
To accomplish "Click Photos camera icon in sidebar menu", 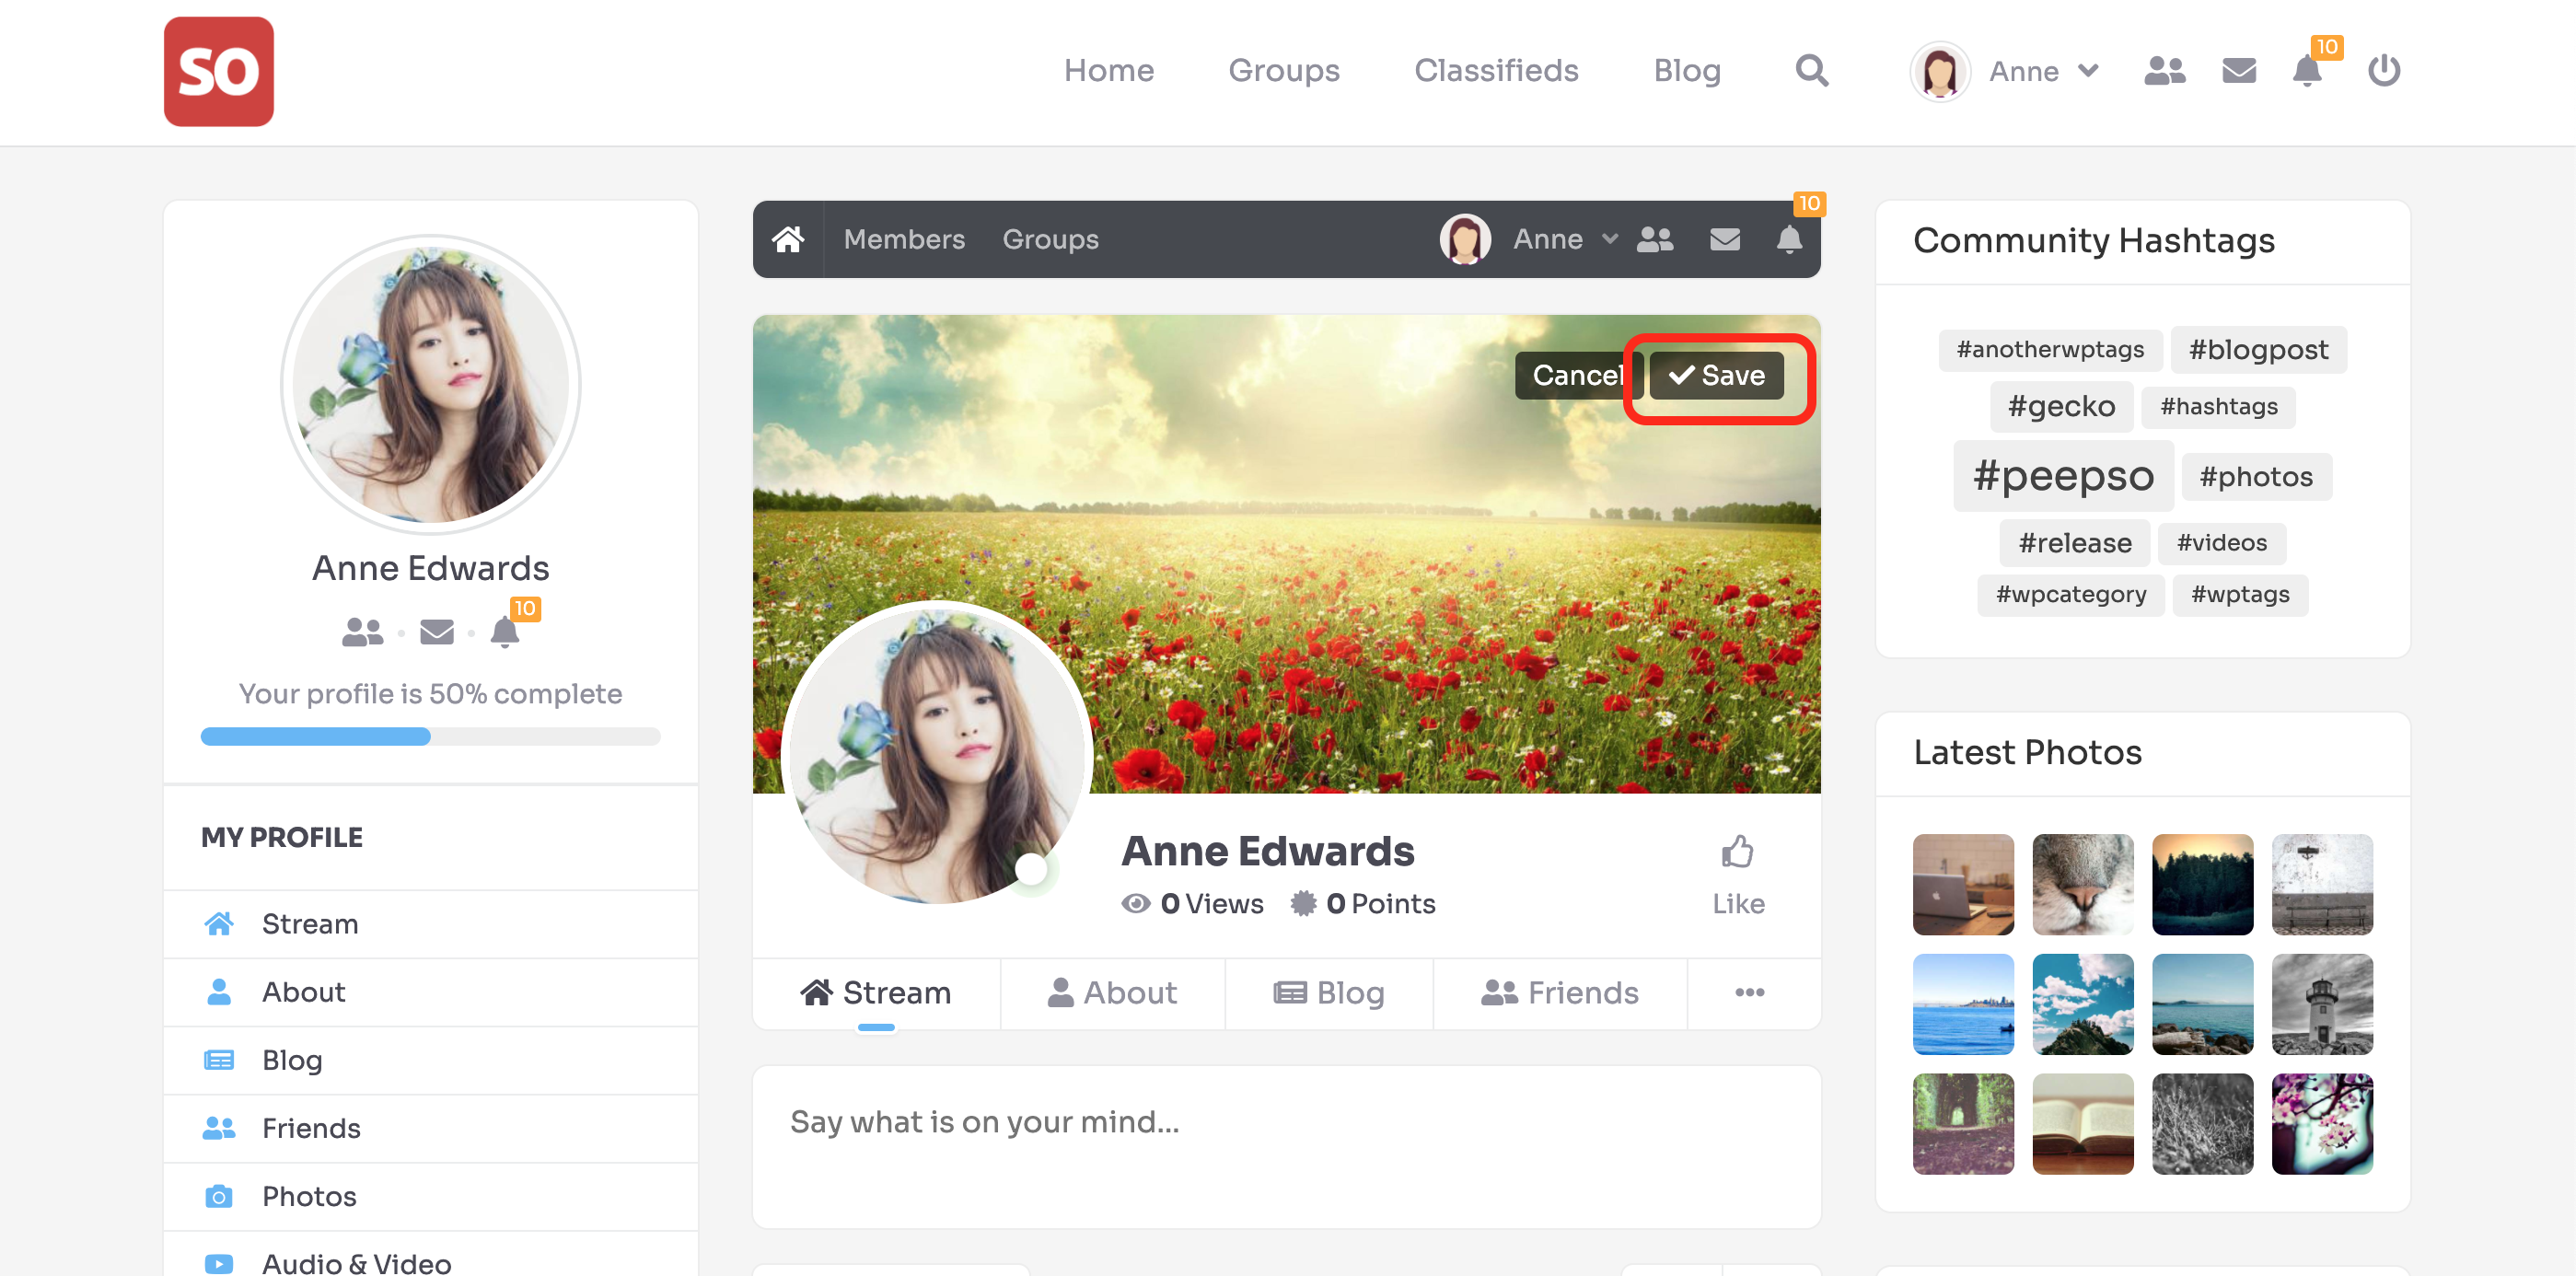I will click(x=219, y=1196).
